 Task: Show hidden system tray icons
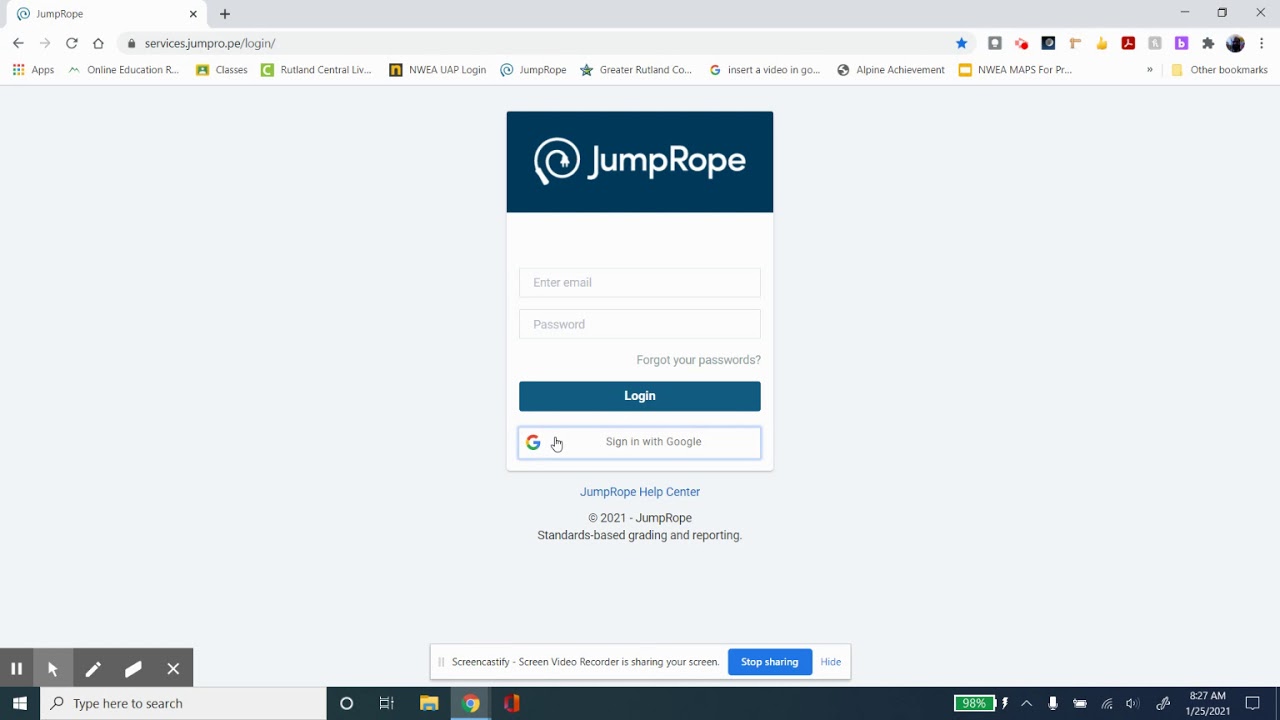click(x=1026, y=704)
